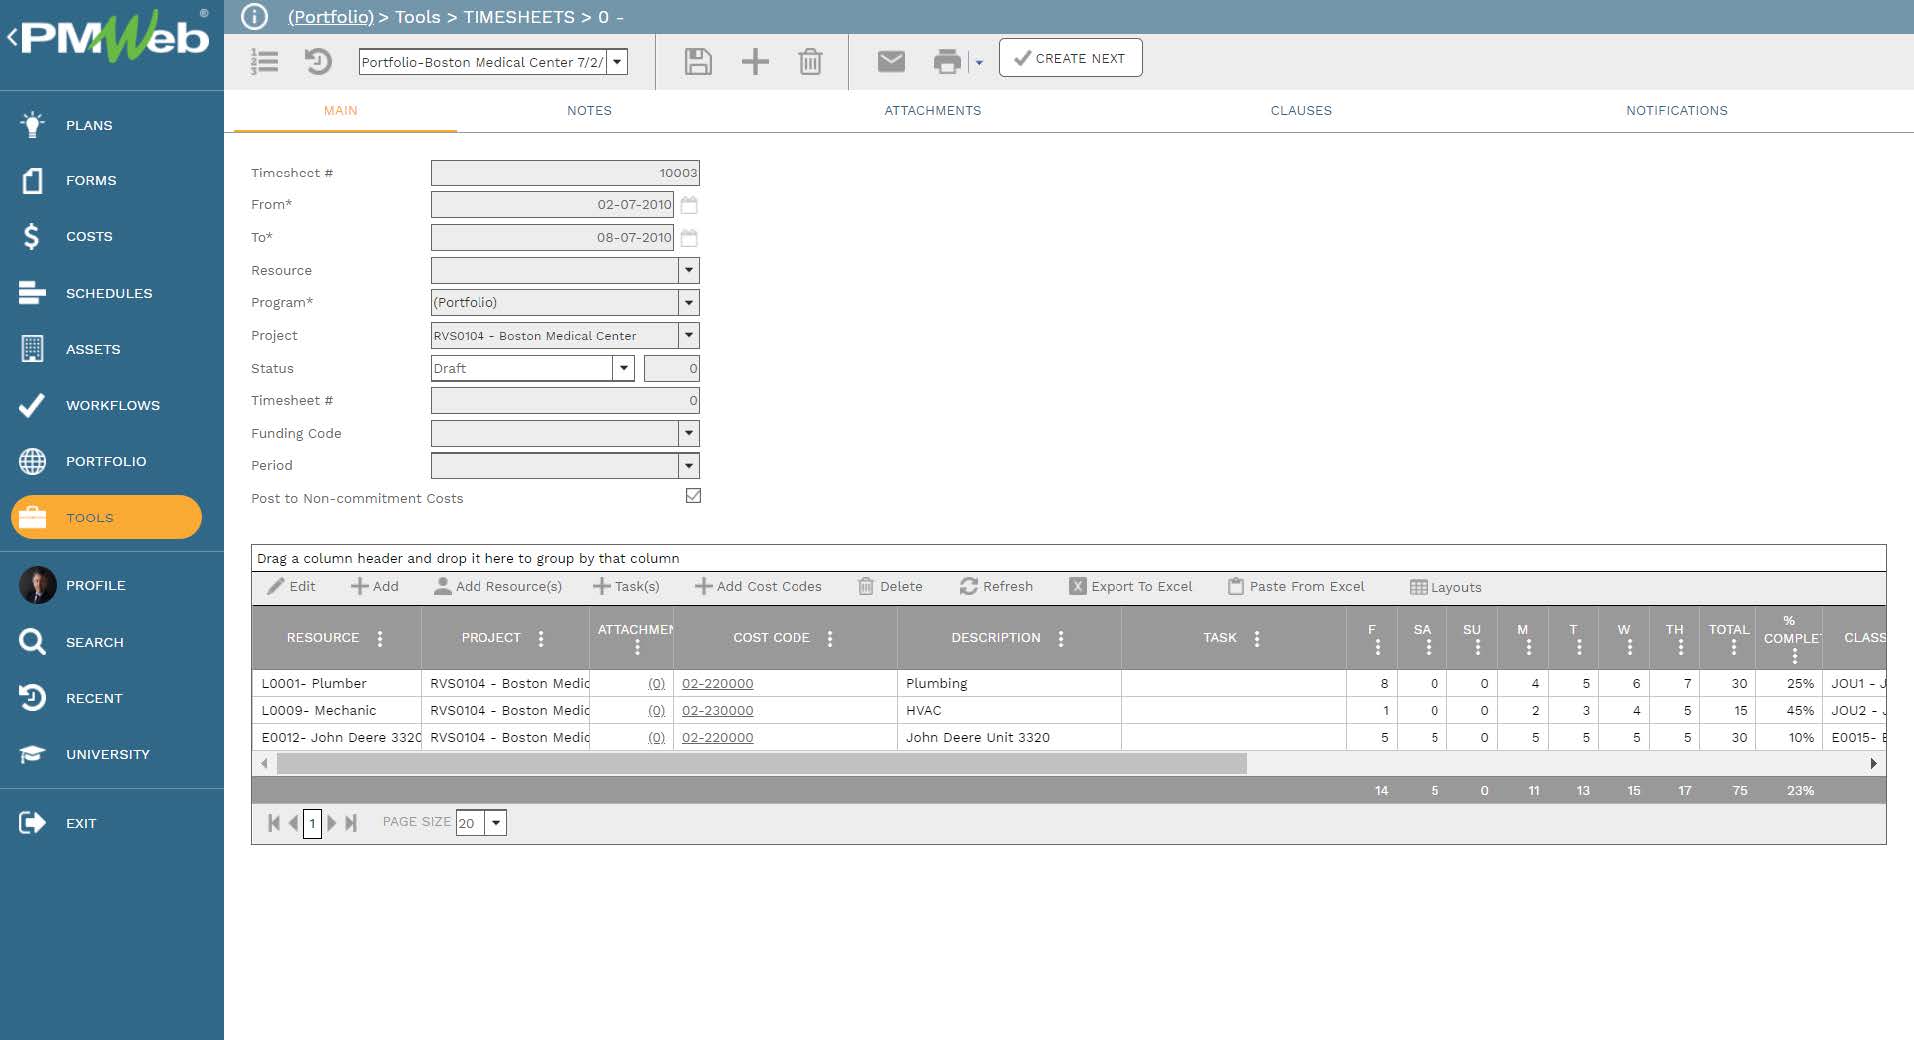The width and height of the screenshot is (1914, 1040).
Task: Click Delete in the grid toolbar
Action: pos(890,587)
